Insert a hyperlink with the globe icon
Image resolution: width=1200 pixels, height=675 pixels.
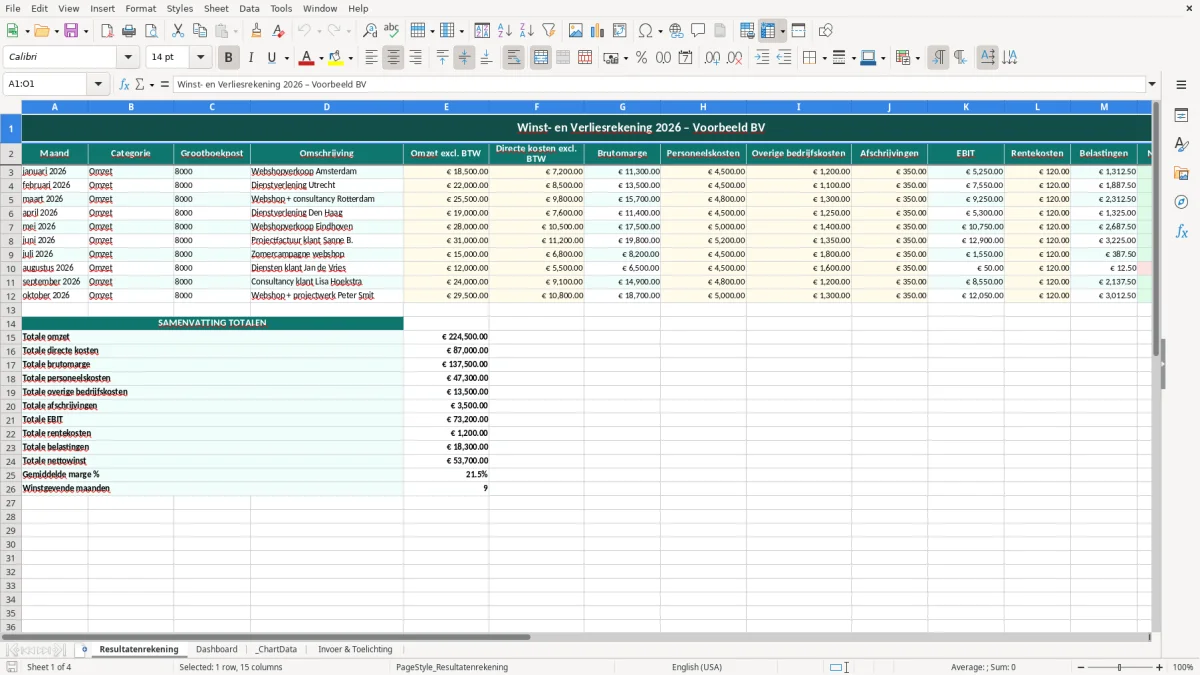[x=677, y=31]
